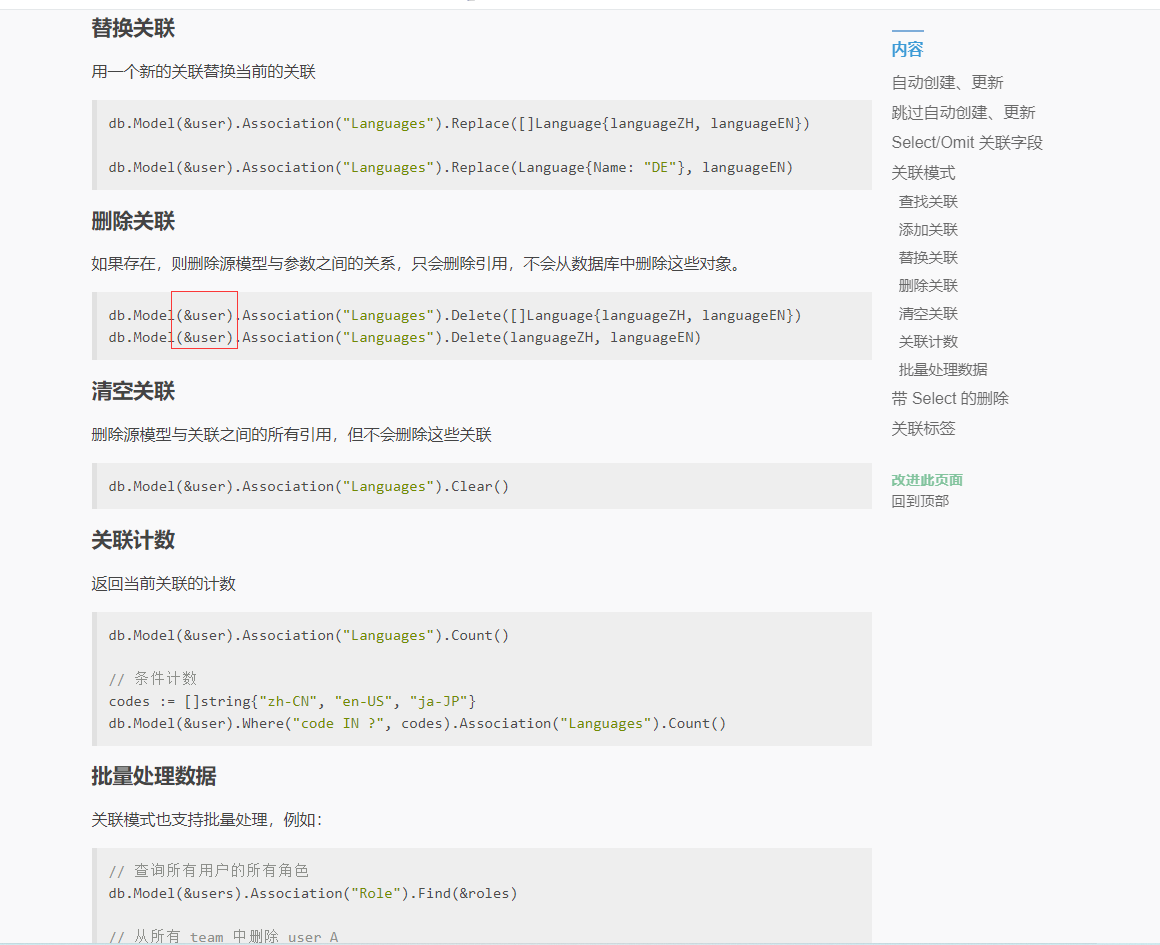Navigate to '删除关联' via sidebar link
Viewport: 1160px width, 945px height.
[928, 286]
